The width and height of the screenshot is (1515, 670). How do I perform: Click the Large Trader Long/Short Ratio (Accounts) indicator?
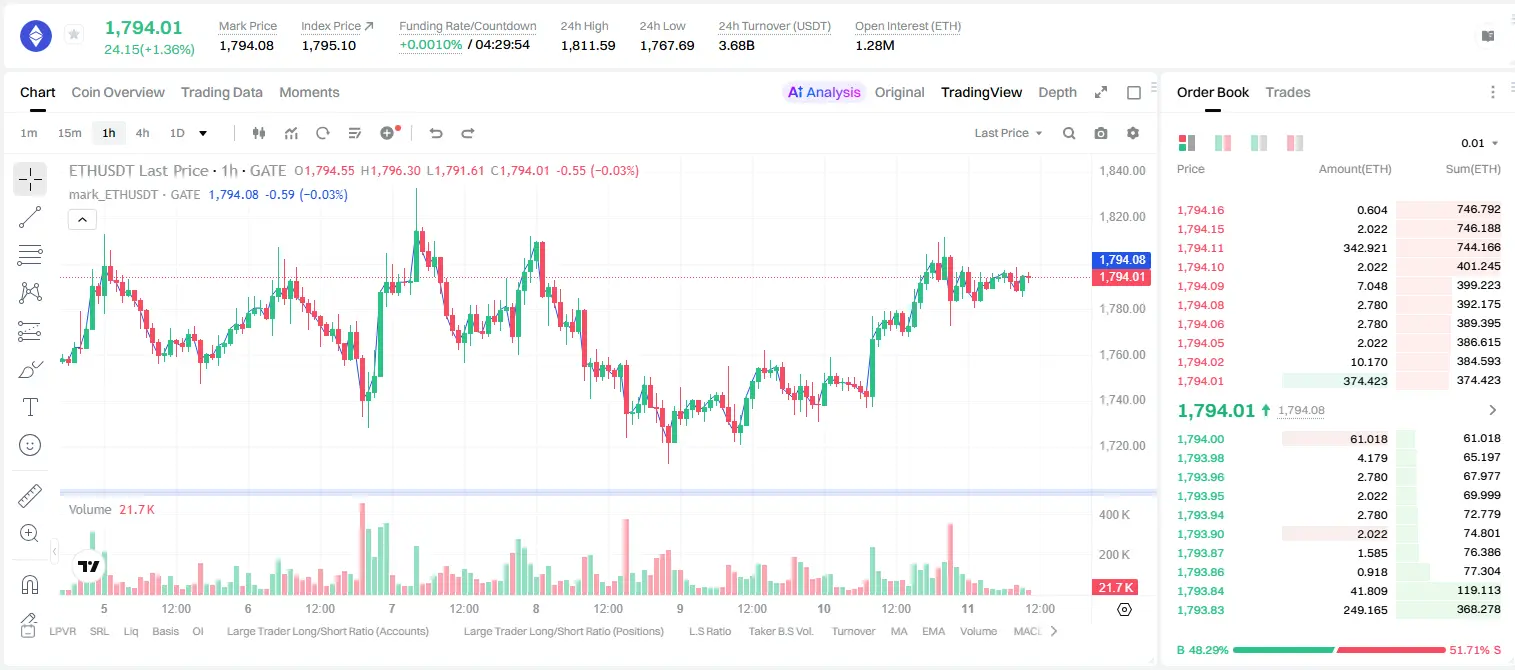pos(328,631)
